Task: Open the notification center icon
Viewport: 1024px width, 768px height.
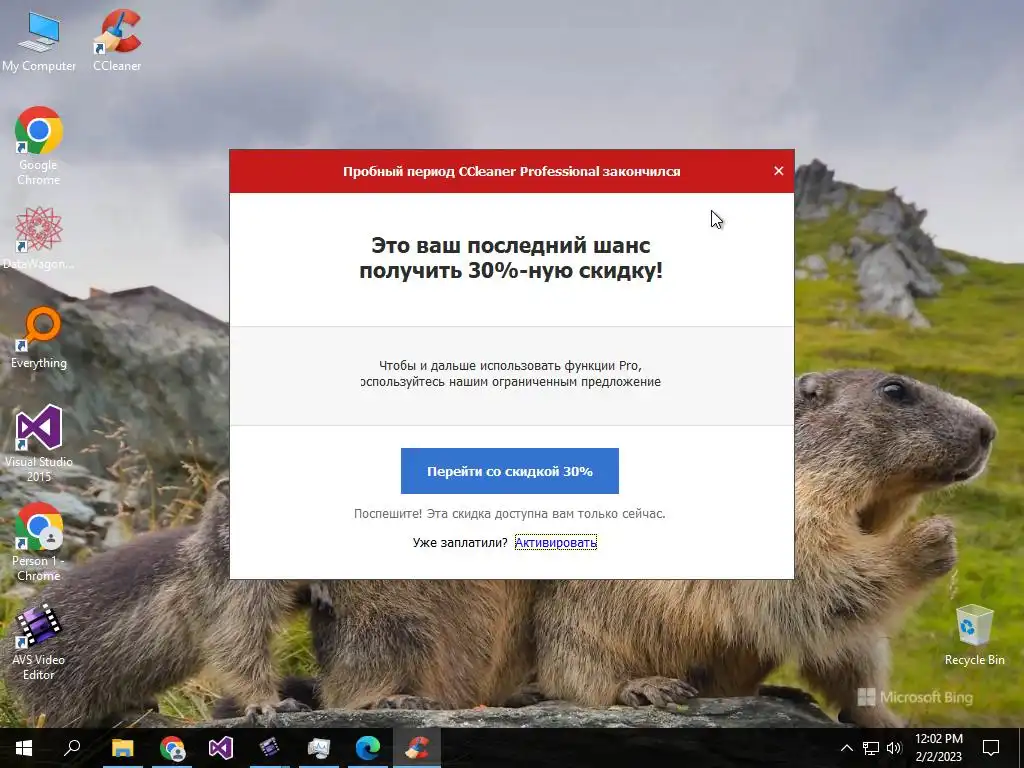Action: (x=991, y=748)
